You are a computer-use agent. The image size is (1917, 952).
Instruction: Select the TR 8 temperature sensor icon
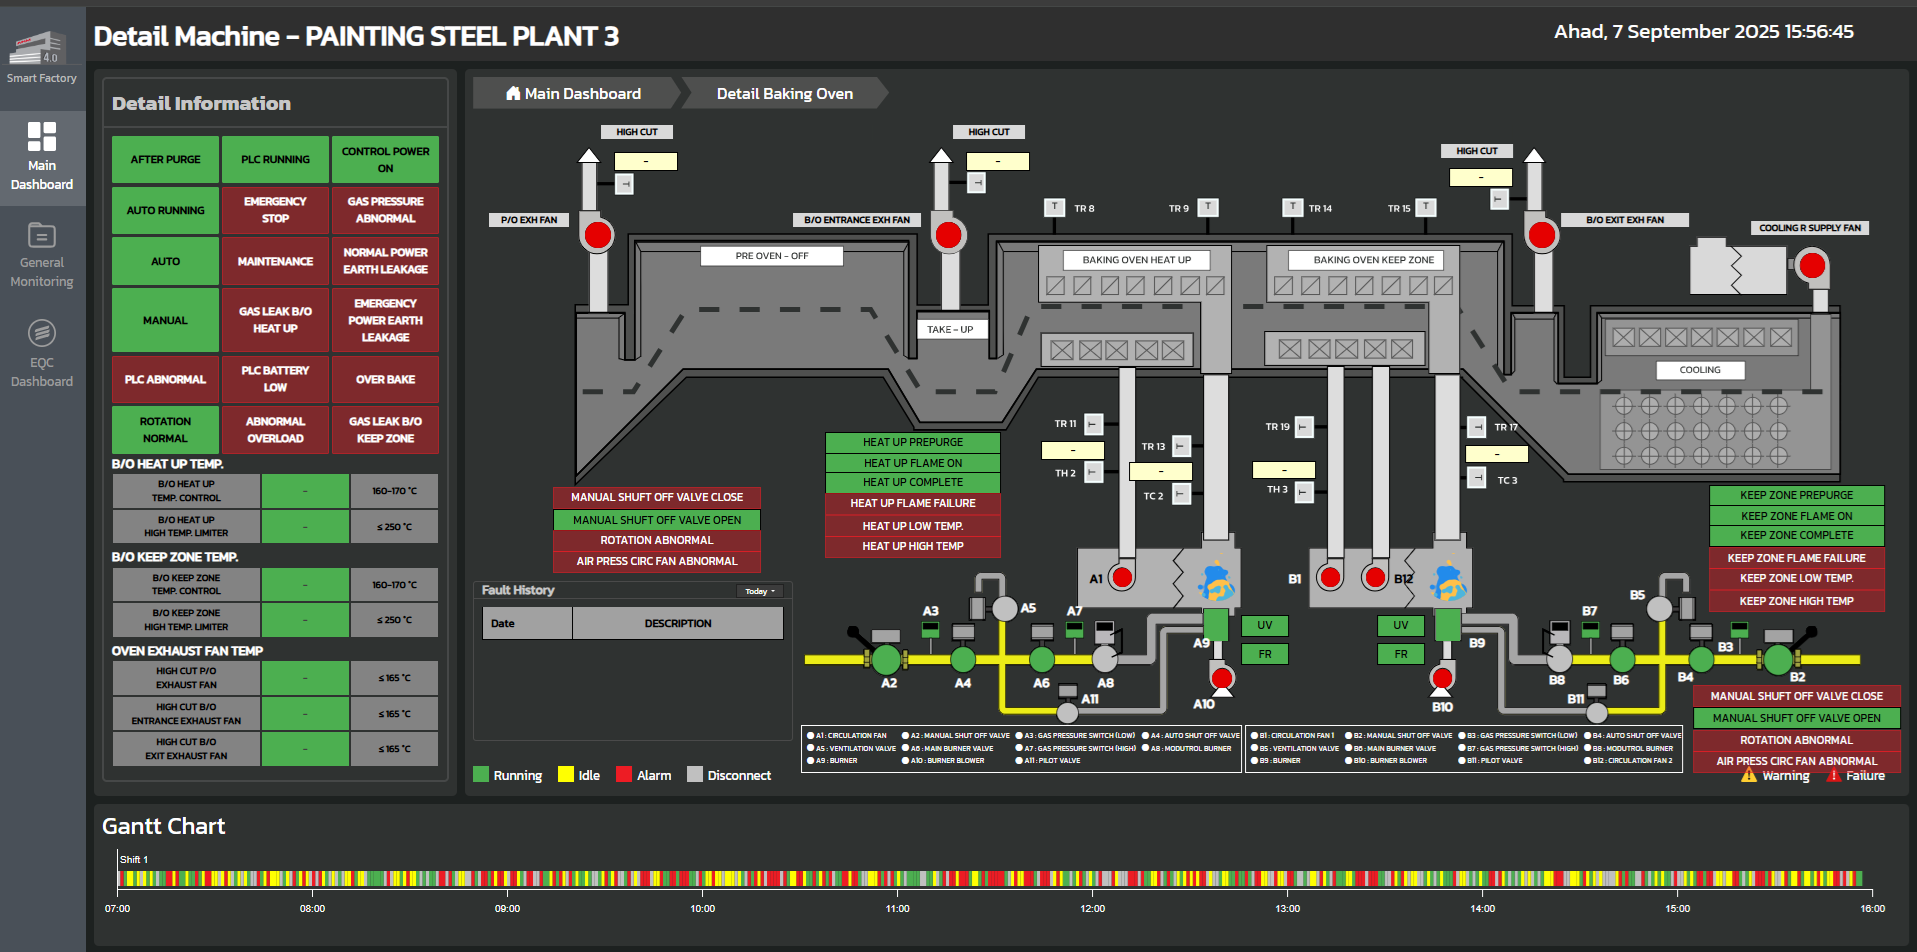pos(1054,207)
